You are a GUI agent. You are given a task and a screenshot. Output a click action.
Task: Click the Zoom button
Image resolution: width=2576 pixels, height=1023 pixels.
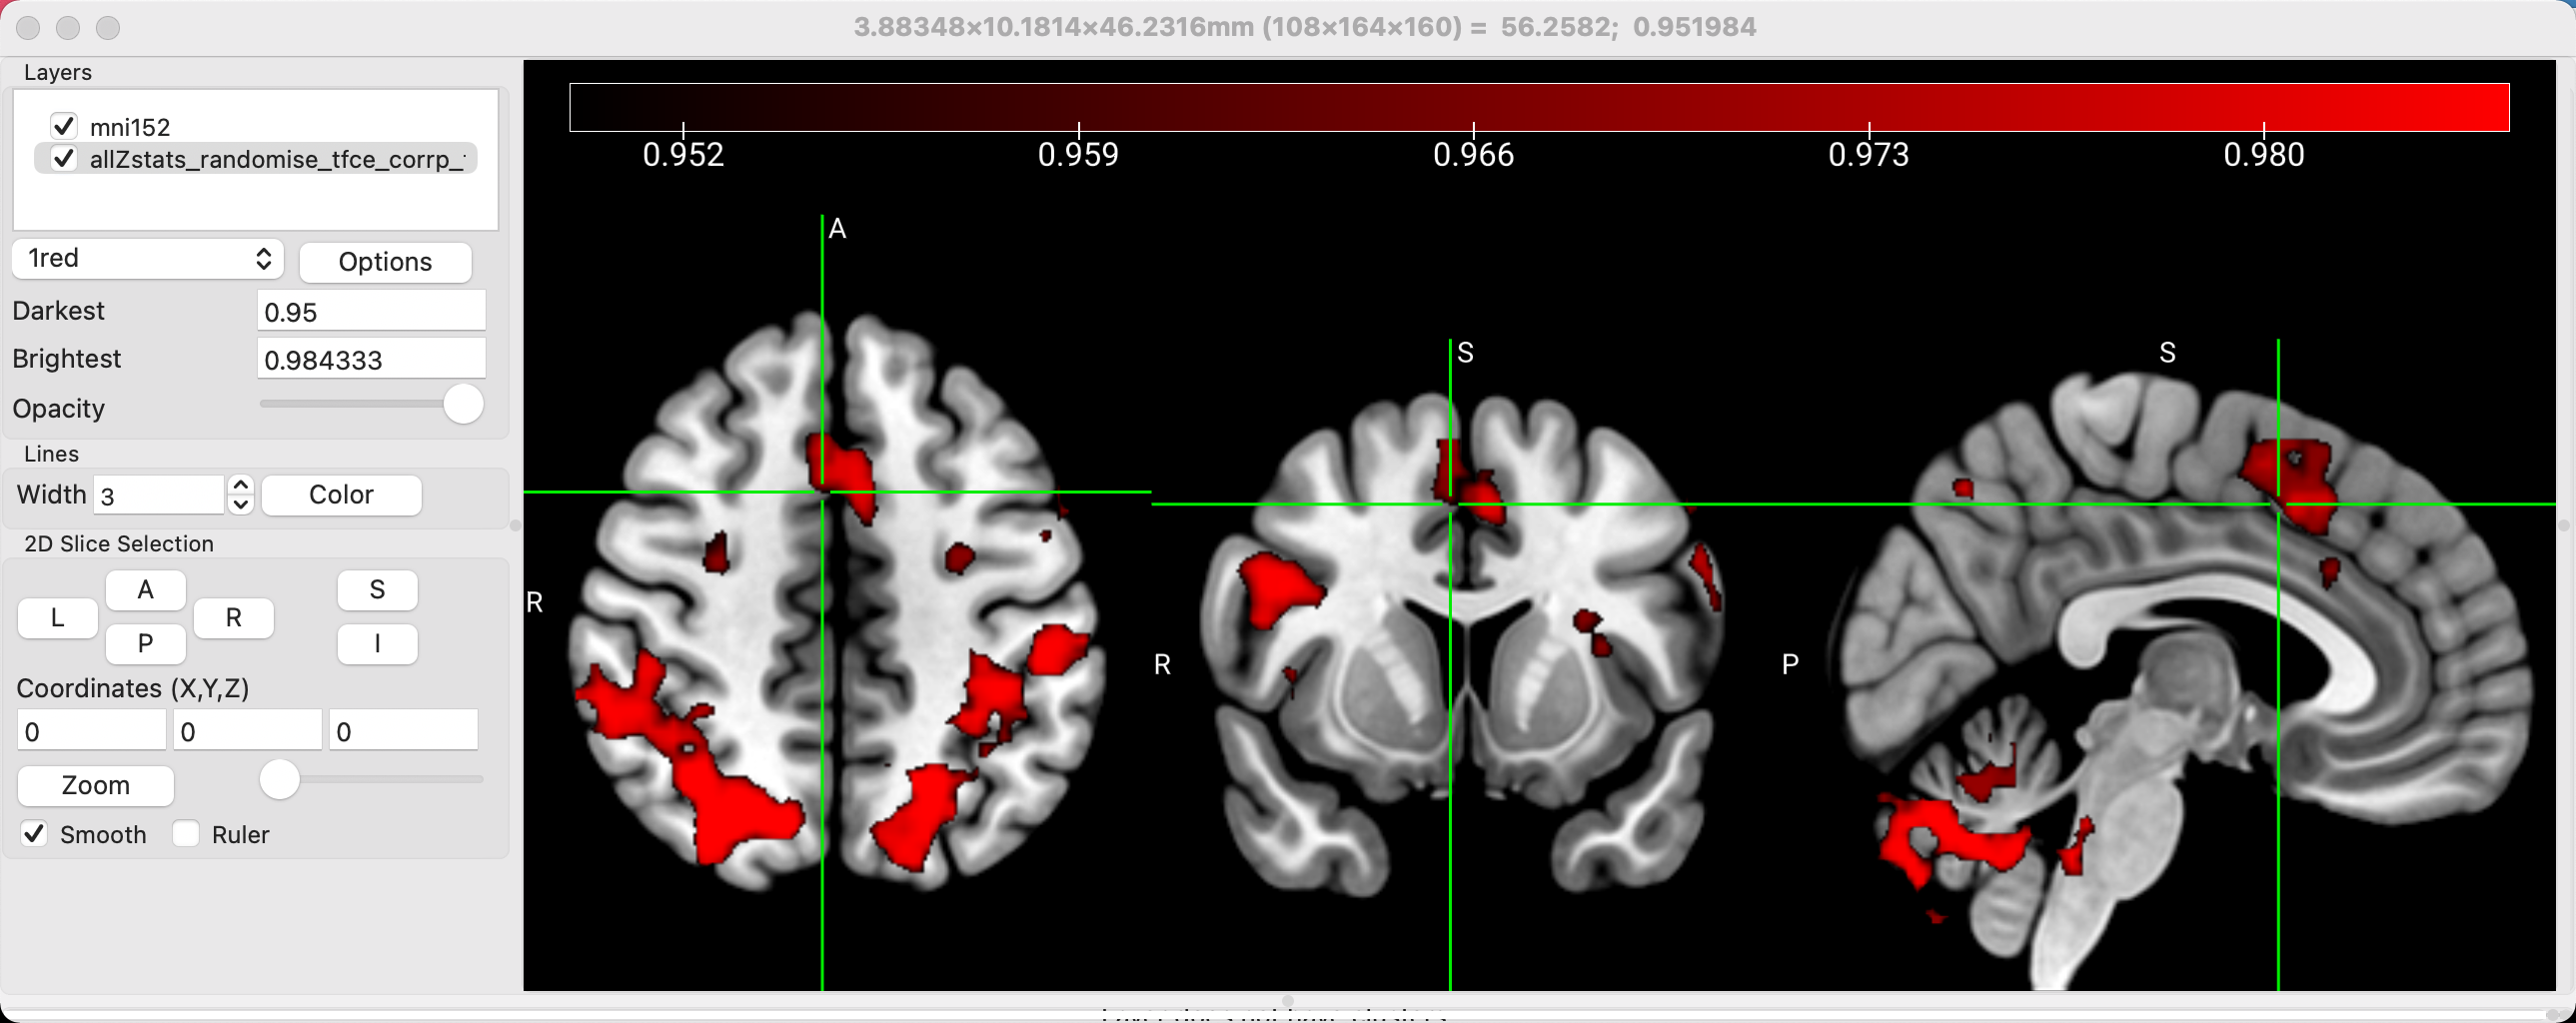click(95, 785)
